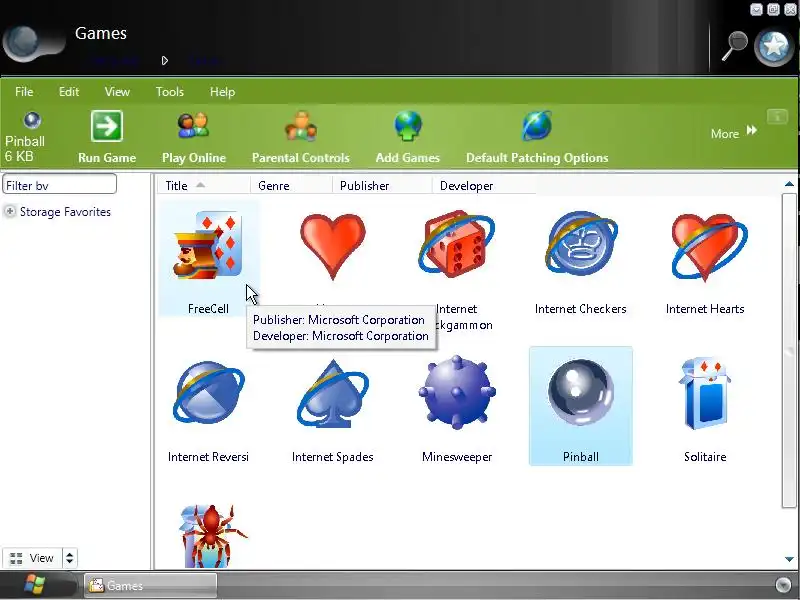
Task: Open the View up-down arrow dropdown
Action: point(69,558)
